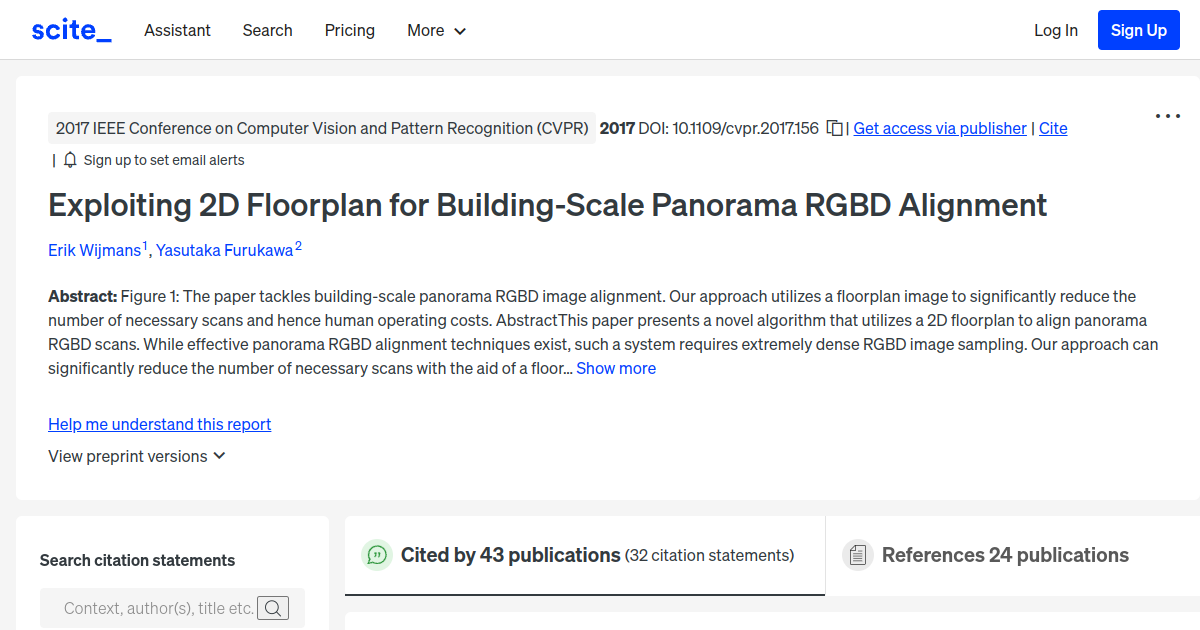Click the scite logo in the header
This screenshot has height=630, width=1200.
(70, 29)
